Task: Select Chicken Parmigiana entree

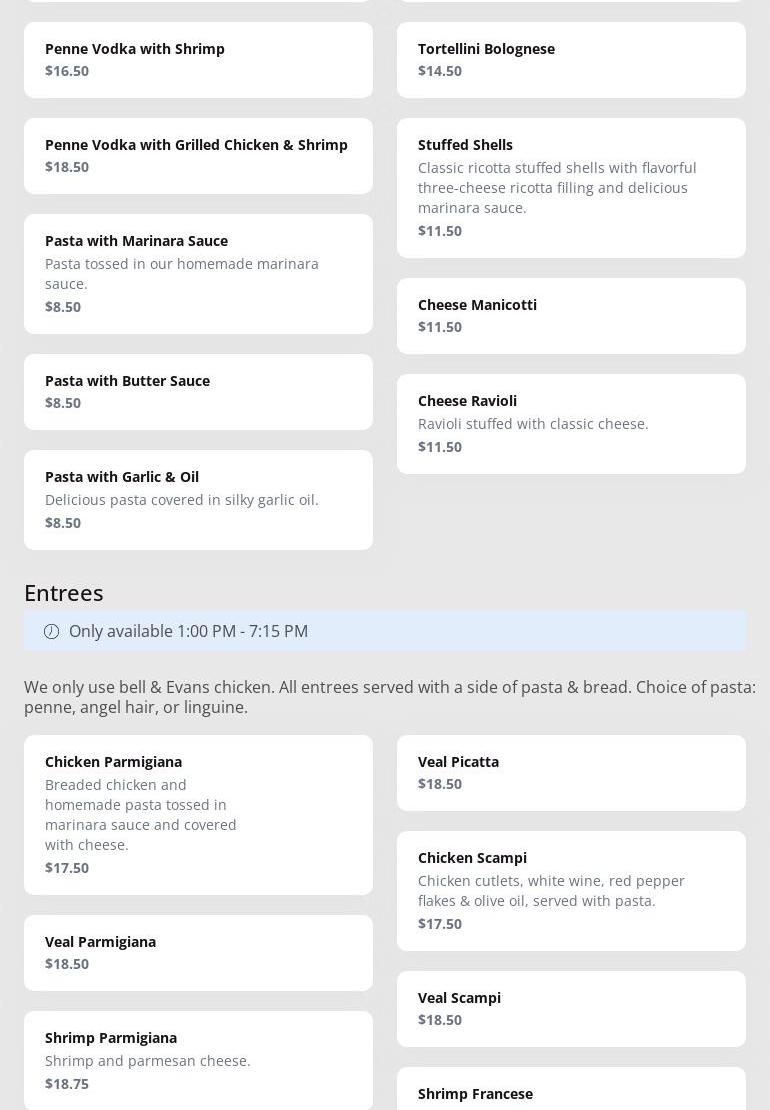Action: coord(198,814)
